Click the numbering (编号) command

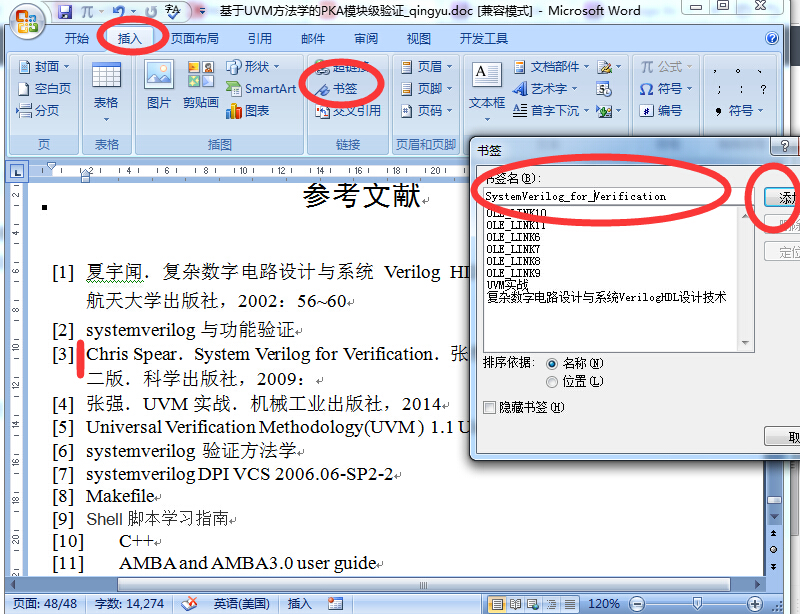click(661, 110)
